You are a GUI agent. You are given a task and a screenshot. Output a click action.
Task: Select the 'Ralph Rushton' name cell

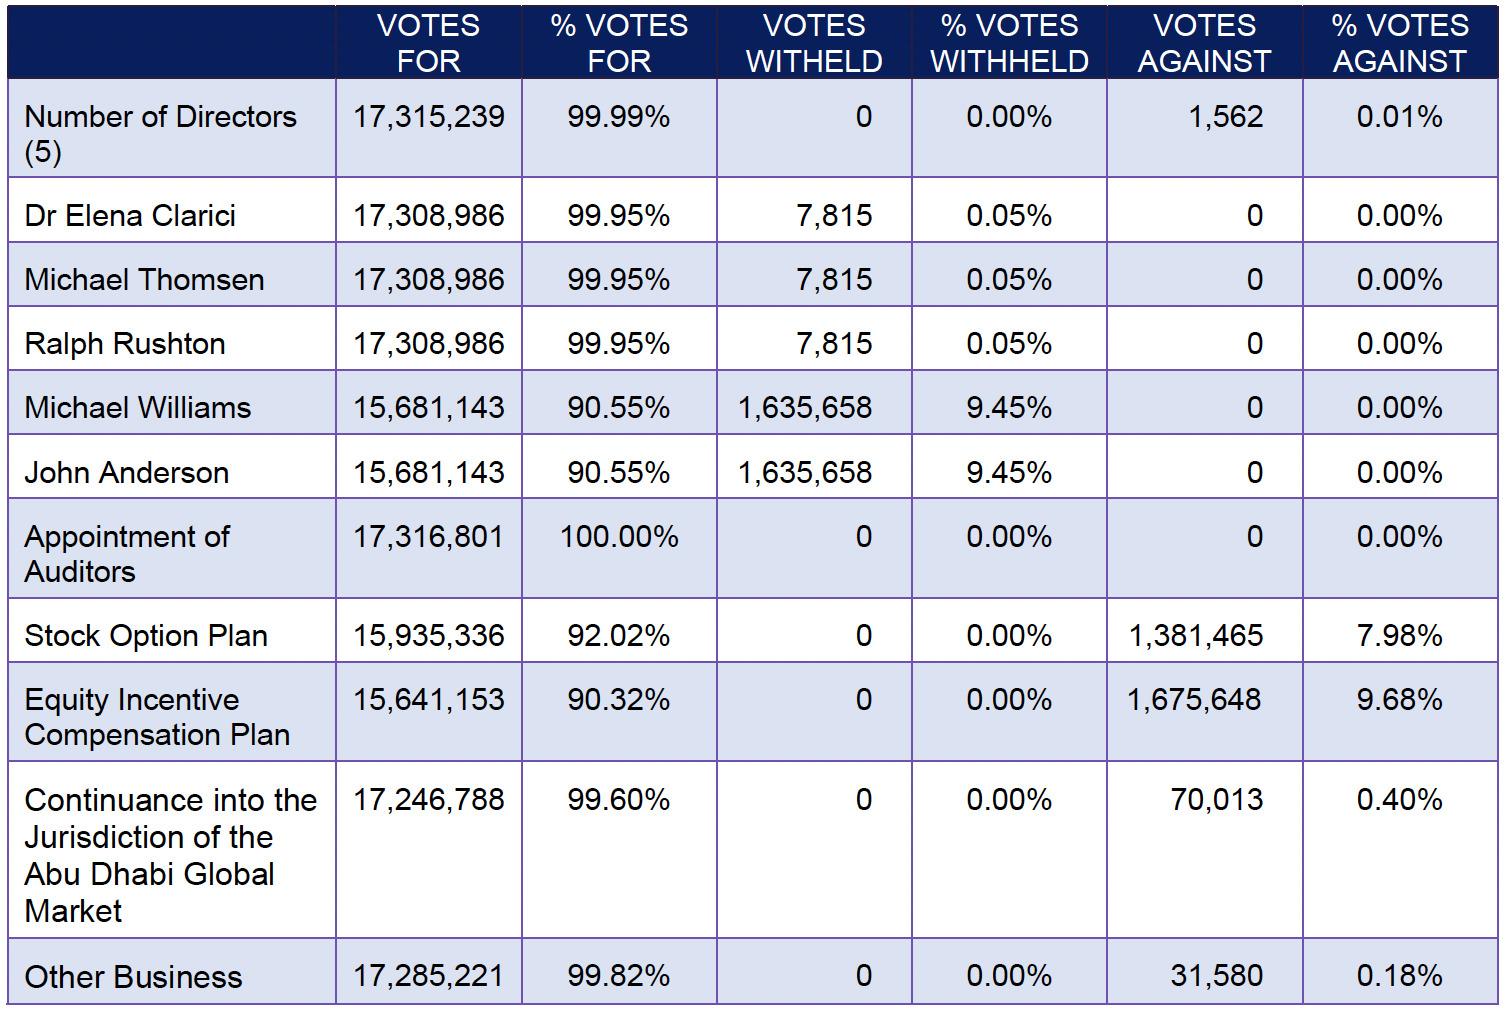[x=125, y=343]
